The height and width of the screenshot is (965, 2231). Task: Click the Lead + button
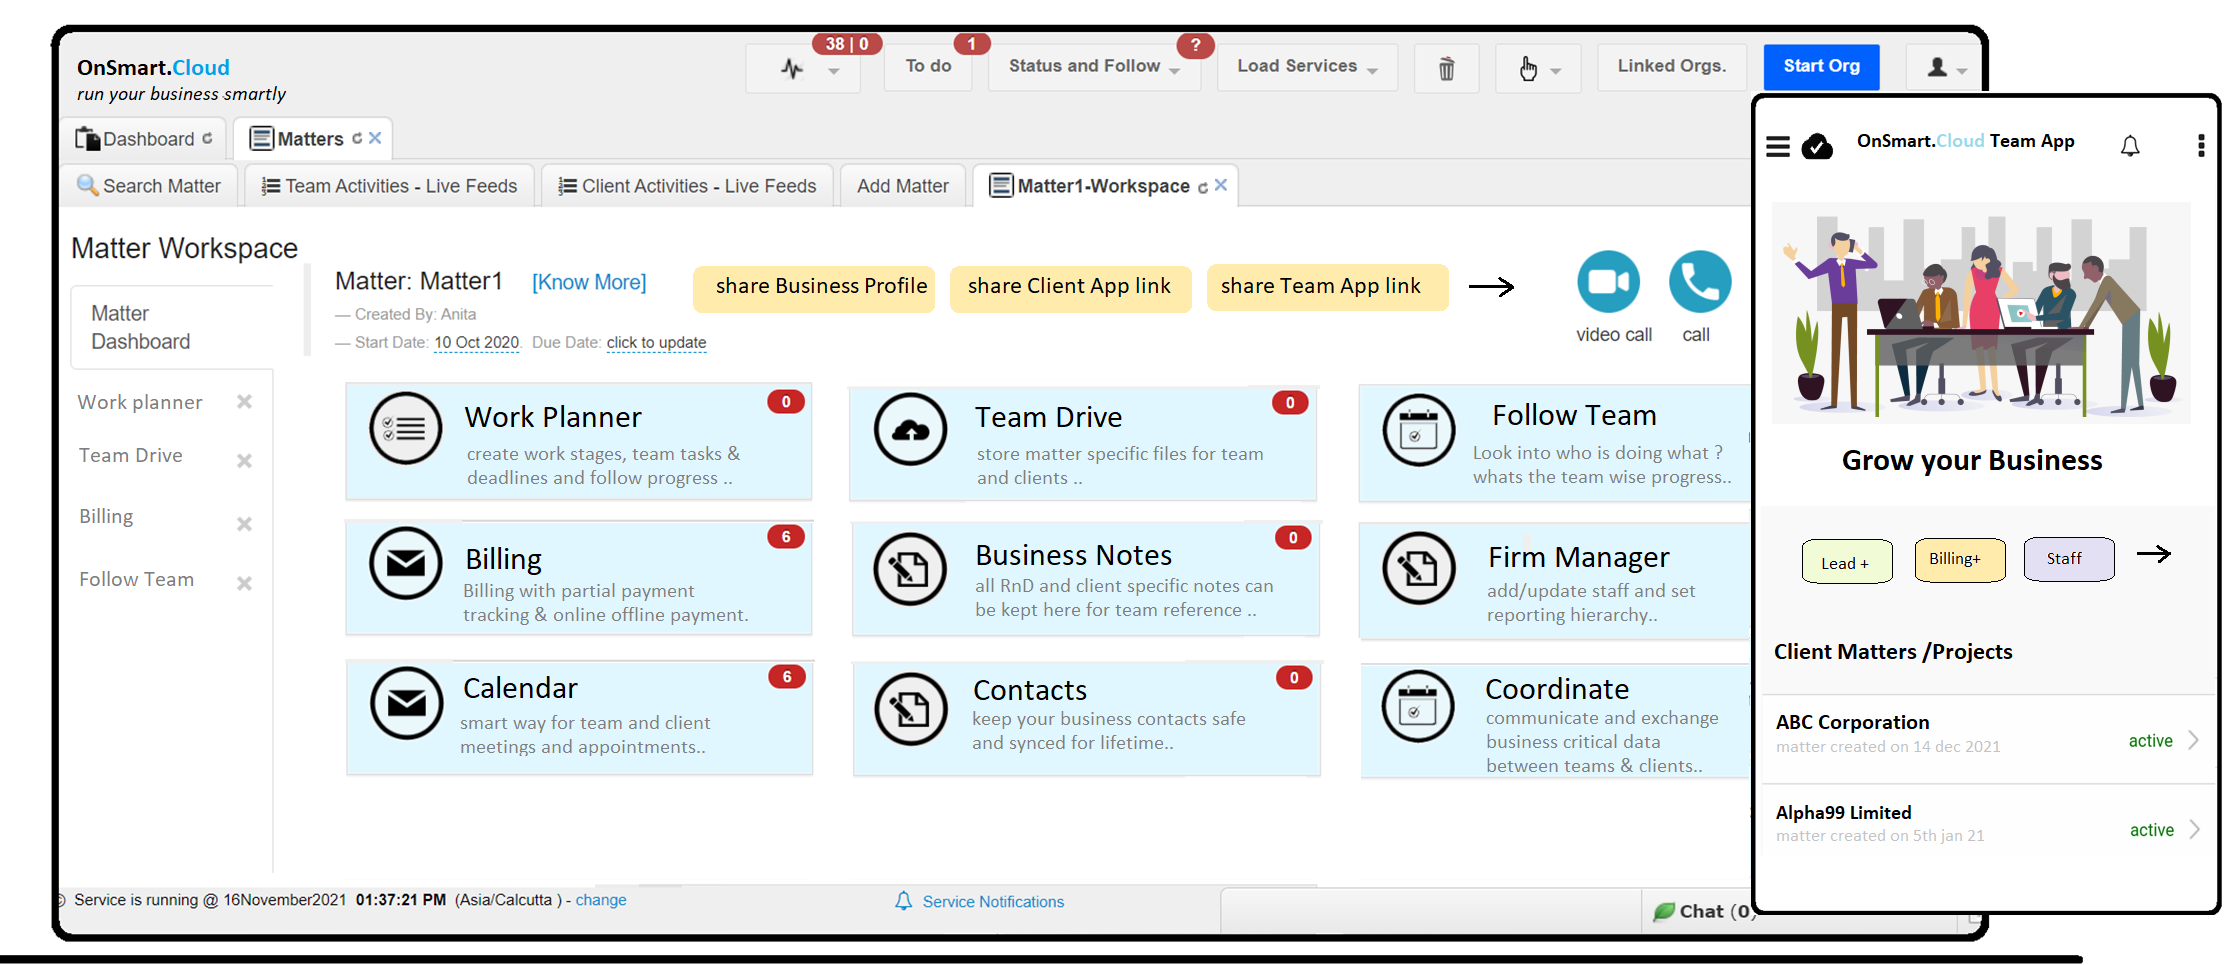(1846, 562)
